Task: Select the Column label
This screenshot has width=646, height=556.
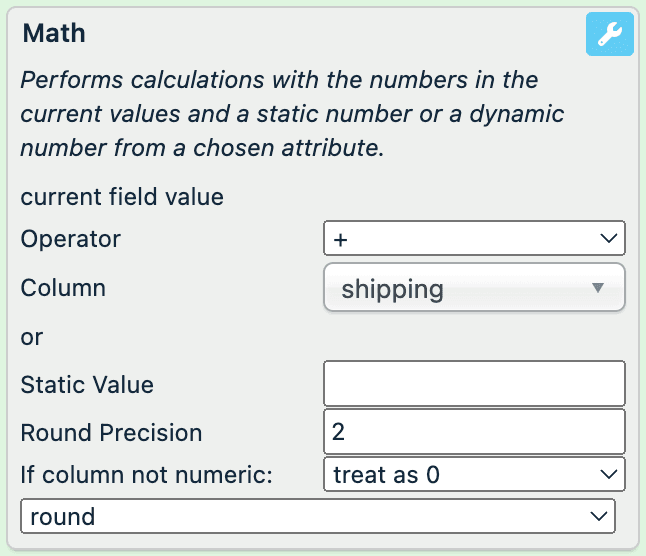Action: 63,288
